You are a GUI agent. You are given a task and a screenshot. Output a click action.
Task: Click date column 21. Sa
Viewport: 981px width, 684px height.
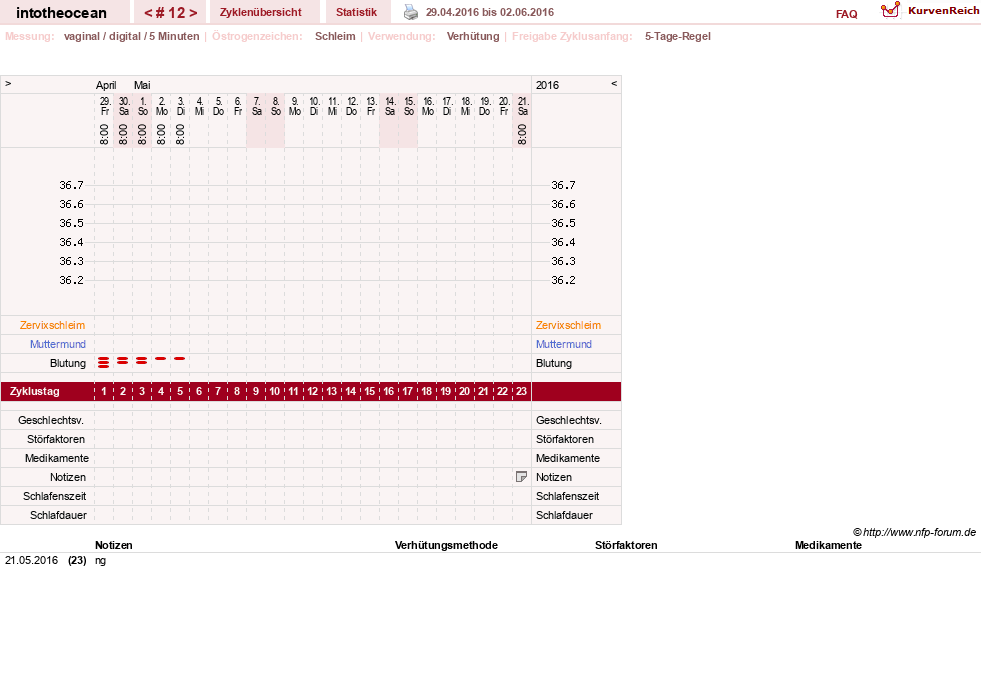(x=523, y=106)
